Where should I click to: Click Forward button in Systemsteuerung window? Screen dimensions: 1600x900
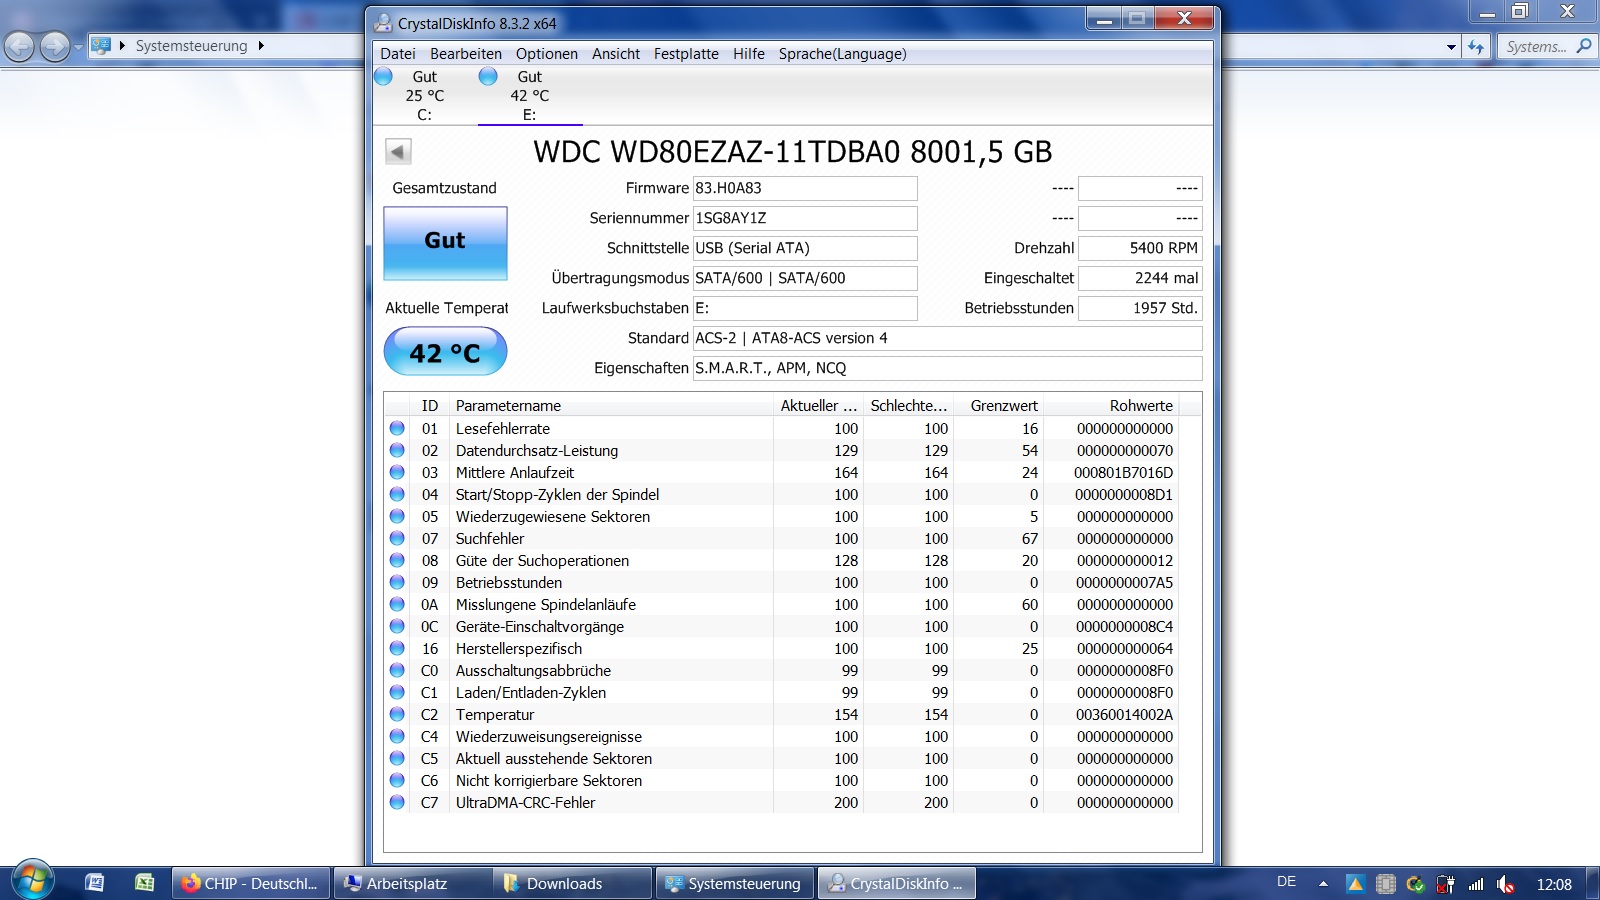click(54, 46)
